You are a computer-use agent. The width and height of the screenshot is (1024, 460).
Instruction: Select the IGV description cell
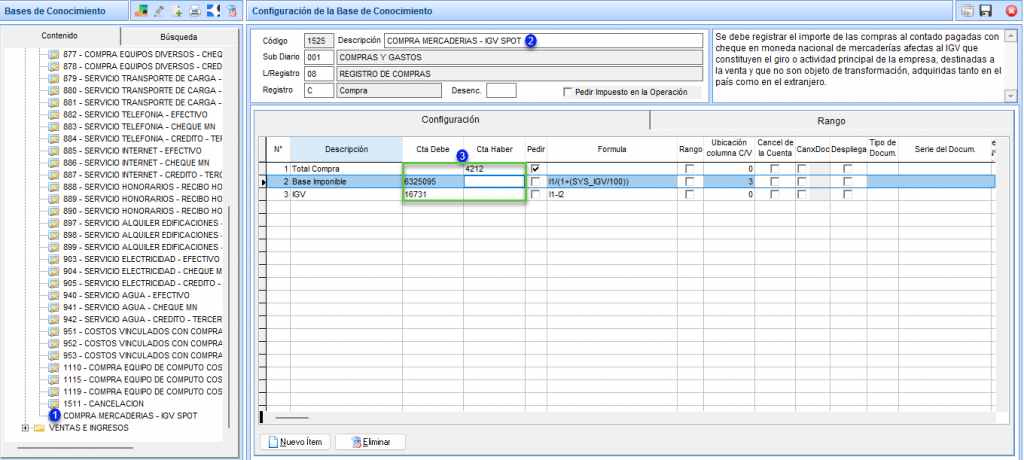[x=346, y=195]
